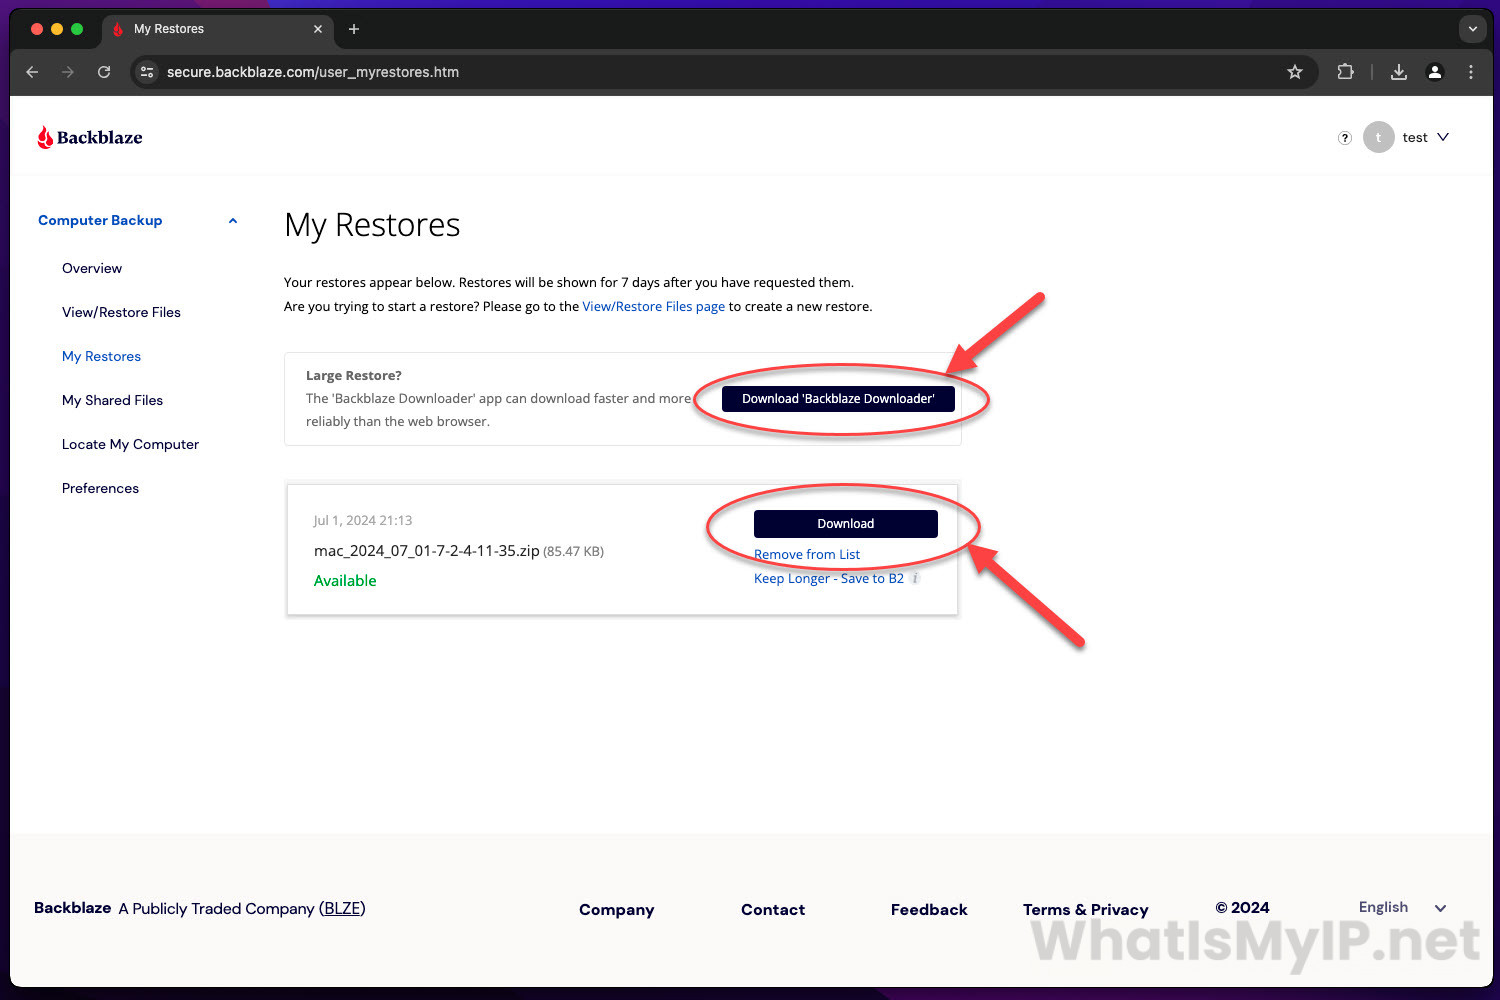Open Locate My Computer
This screenshot has height=1000, width=1500.
click(130, 444)
